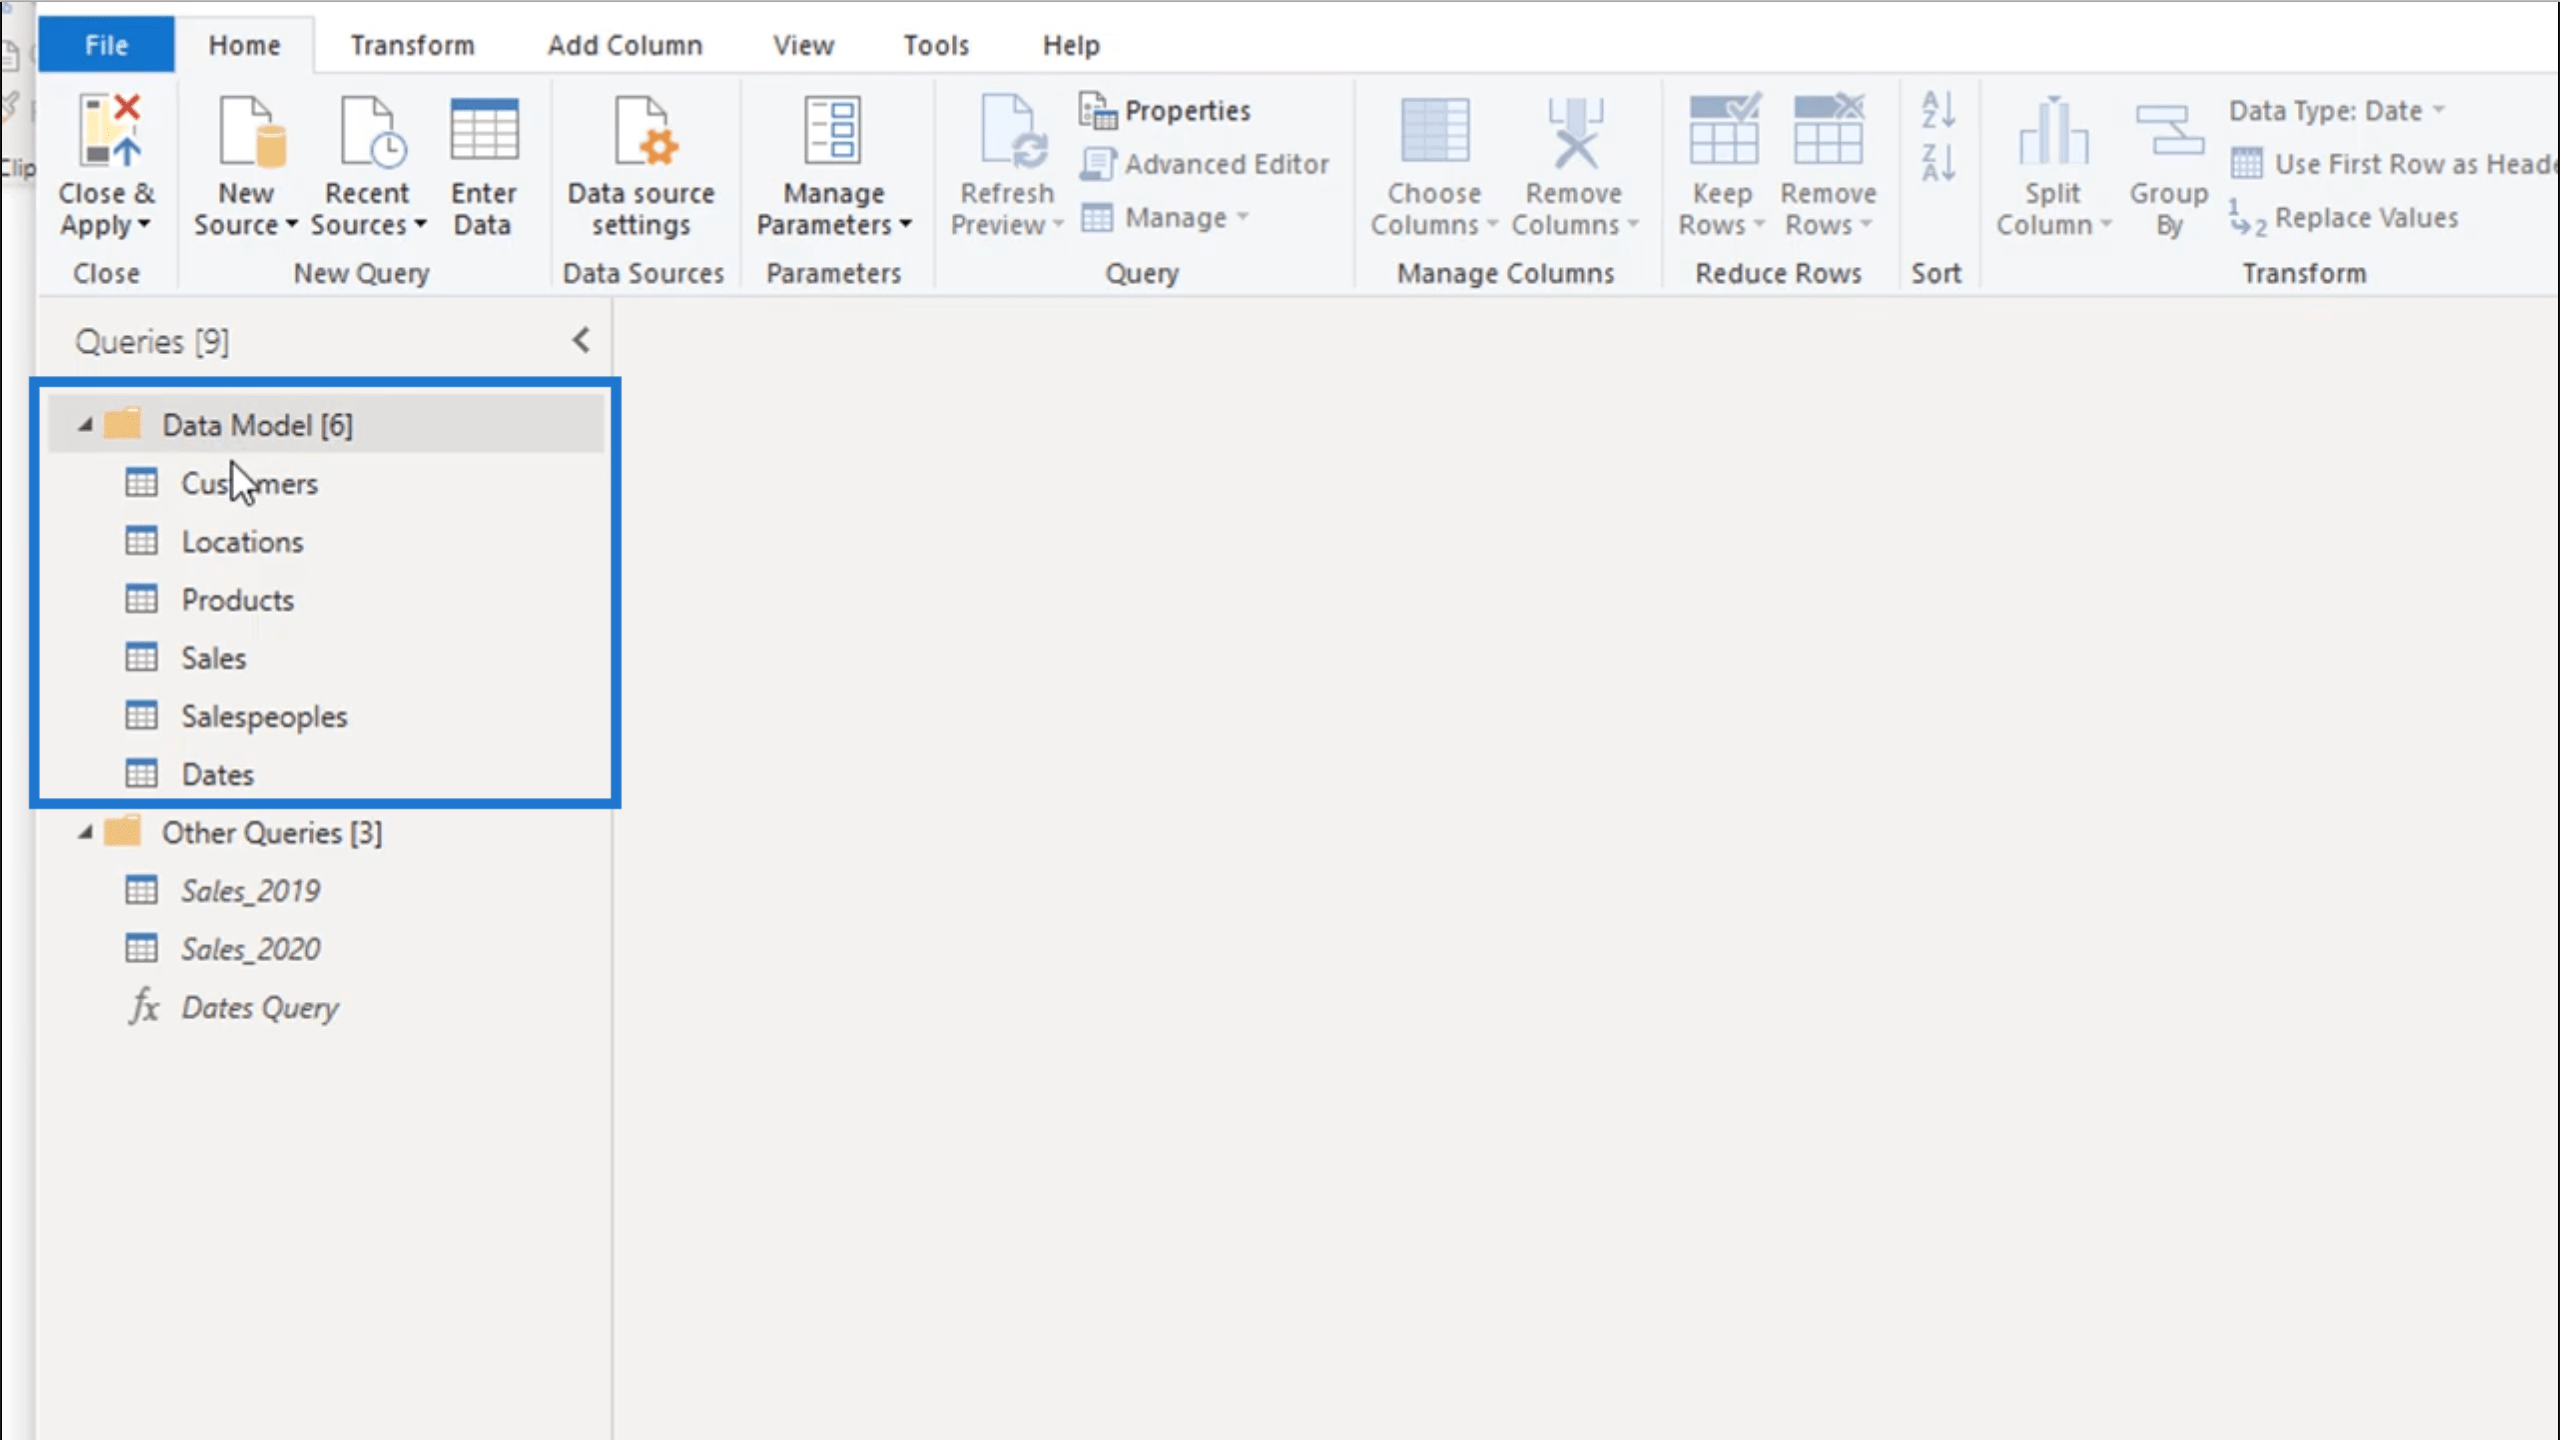Open the Remove Columns dropdown arrow
The width and height of the screenshot is (2560, 1440).
(1633, 225)
